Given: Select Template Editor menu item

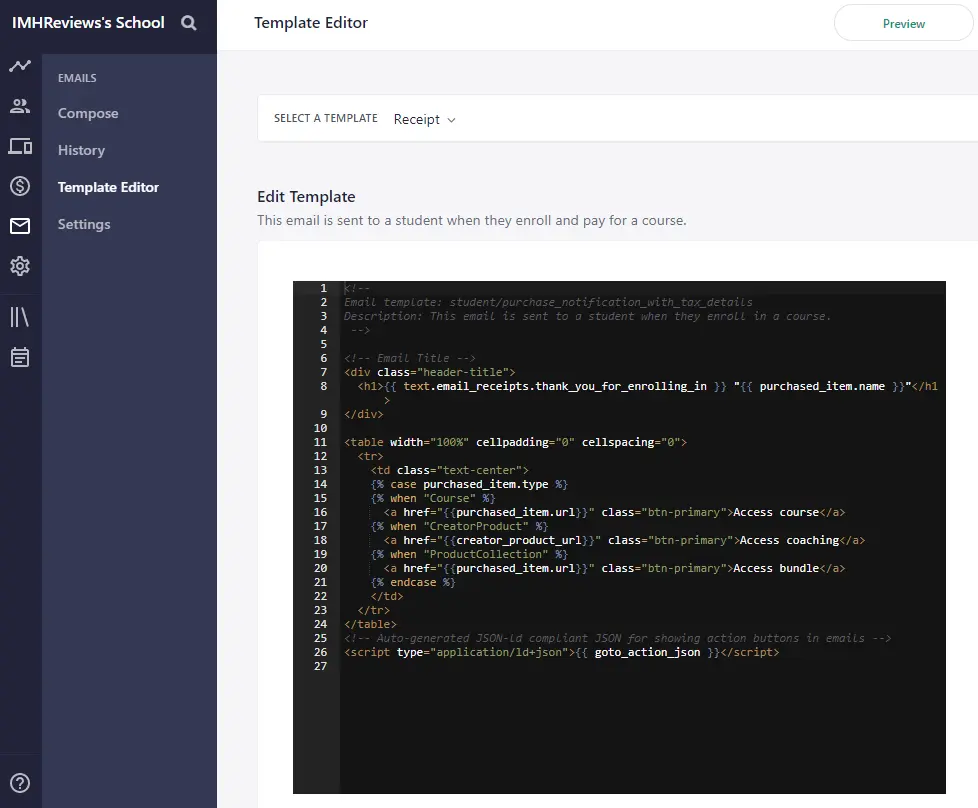Looking at the screenshot, I should [108, 187].
